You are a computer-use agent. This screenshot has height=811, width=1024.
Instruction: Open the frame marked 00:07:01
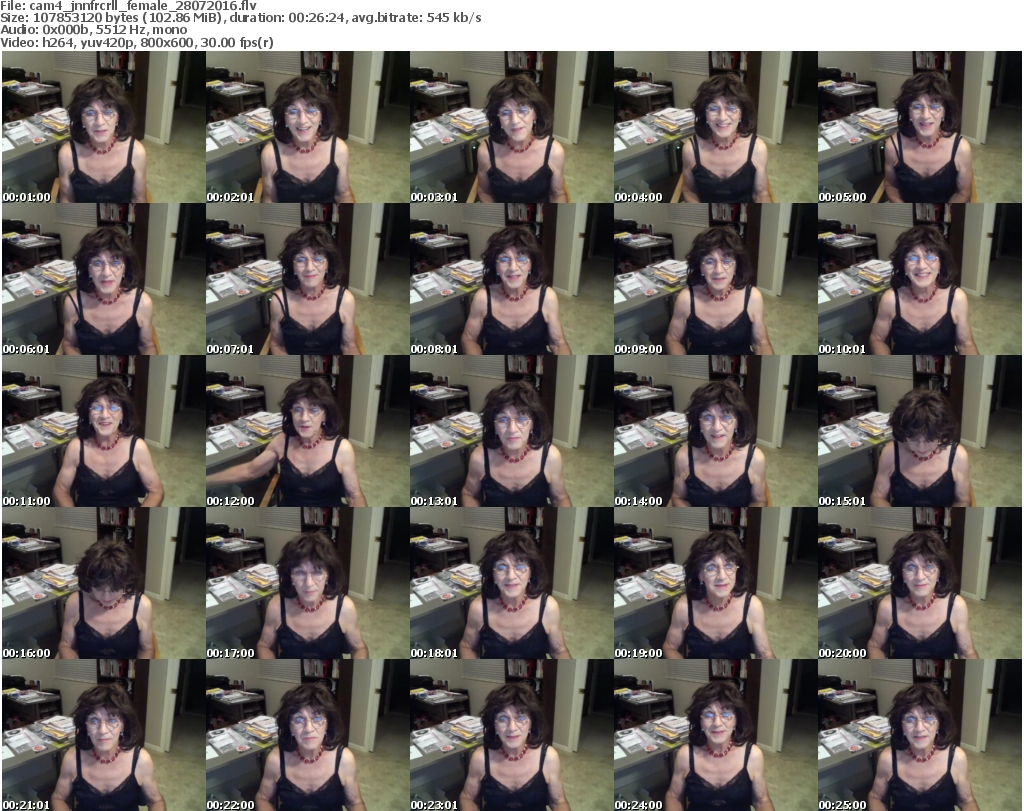tap(308, 279)
